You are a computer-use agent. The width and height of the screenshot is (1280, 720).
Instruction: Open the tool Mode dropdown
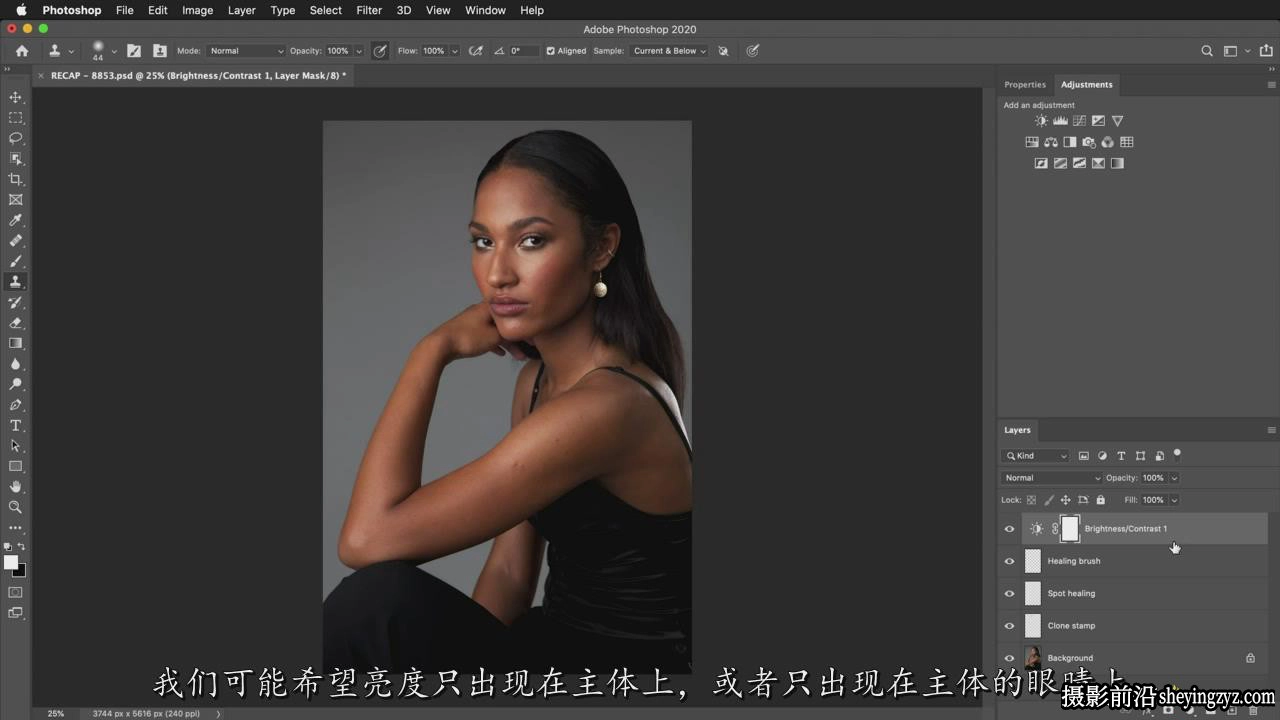[246, 51]
